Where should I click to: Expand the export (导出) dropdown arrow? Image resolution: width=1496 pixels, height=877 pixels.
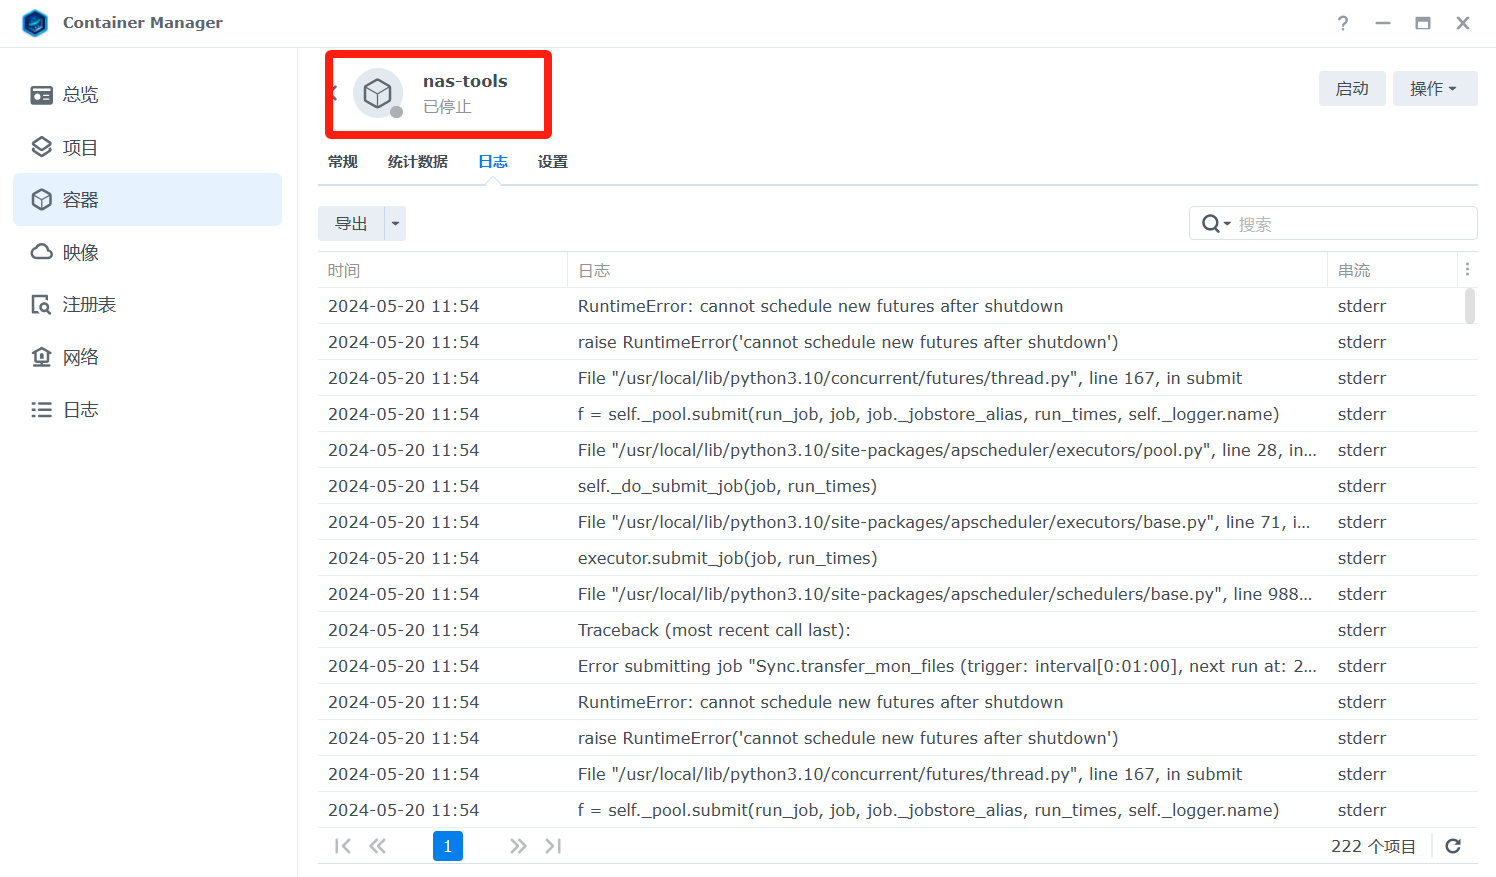[x=396, y=224]
